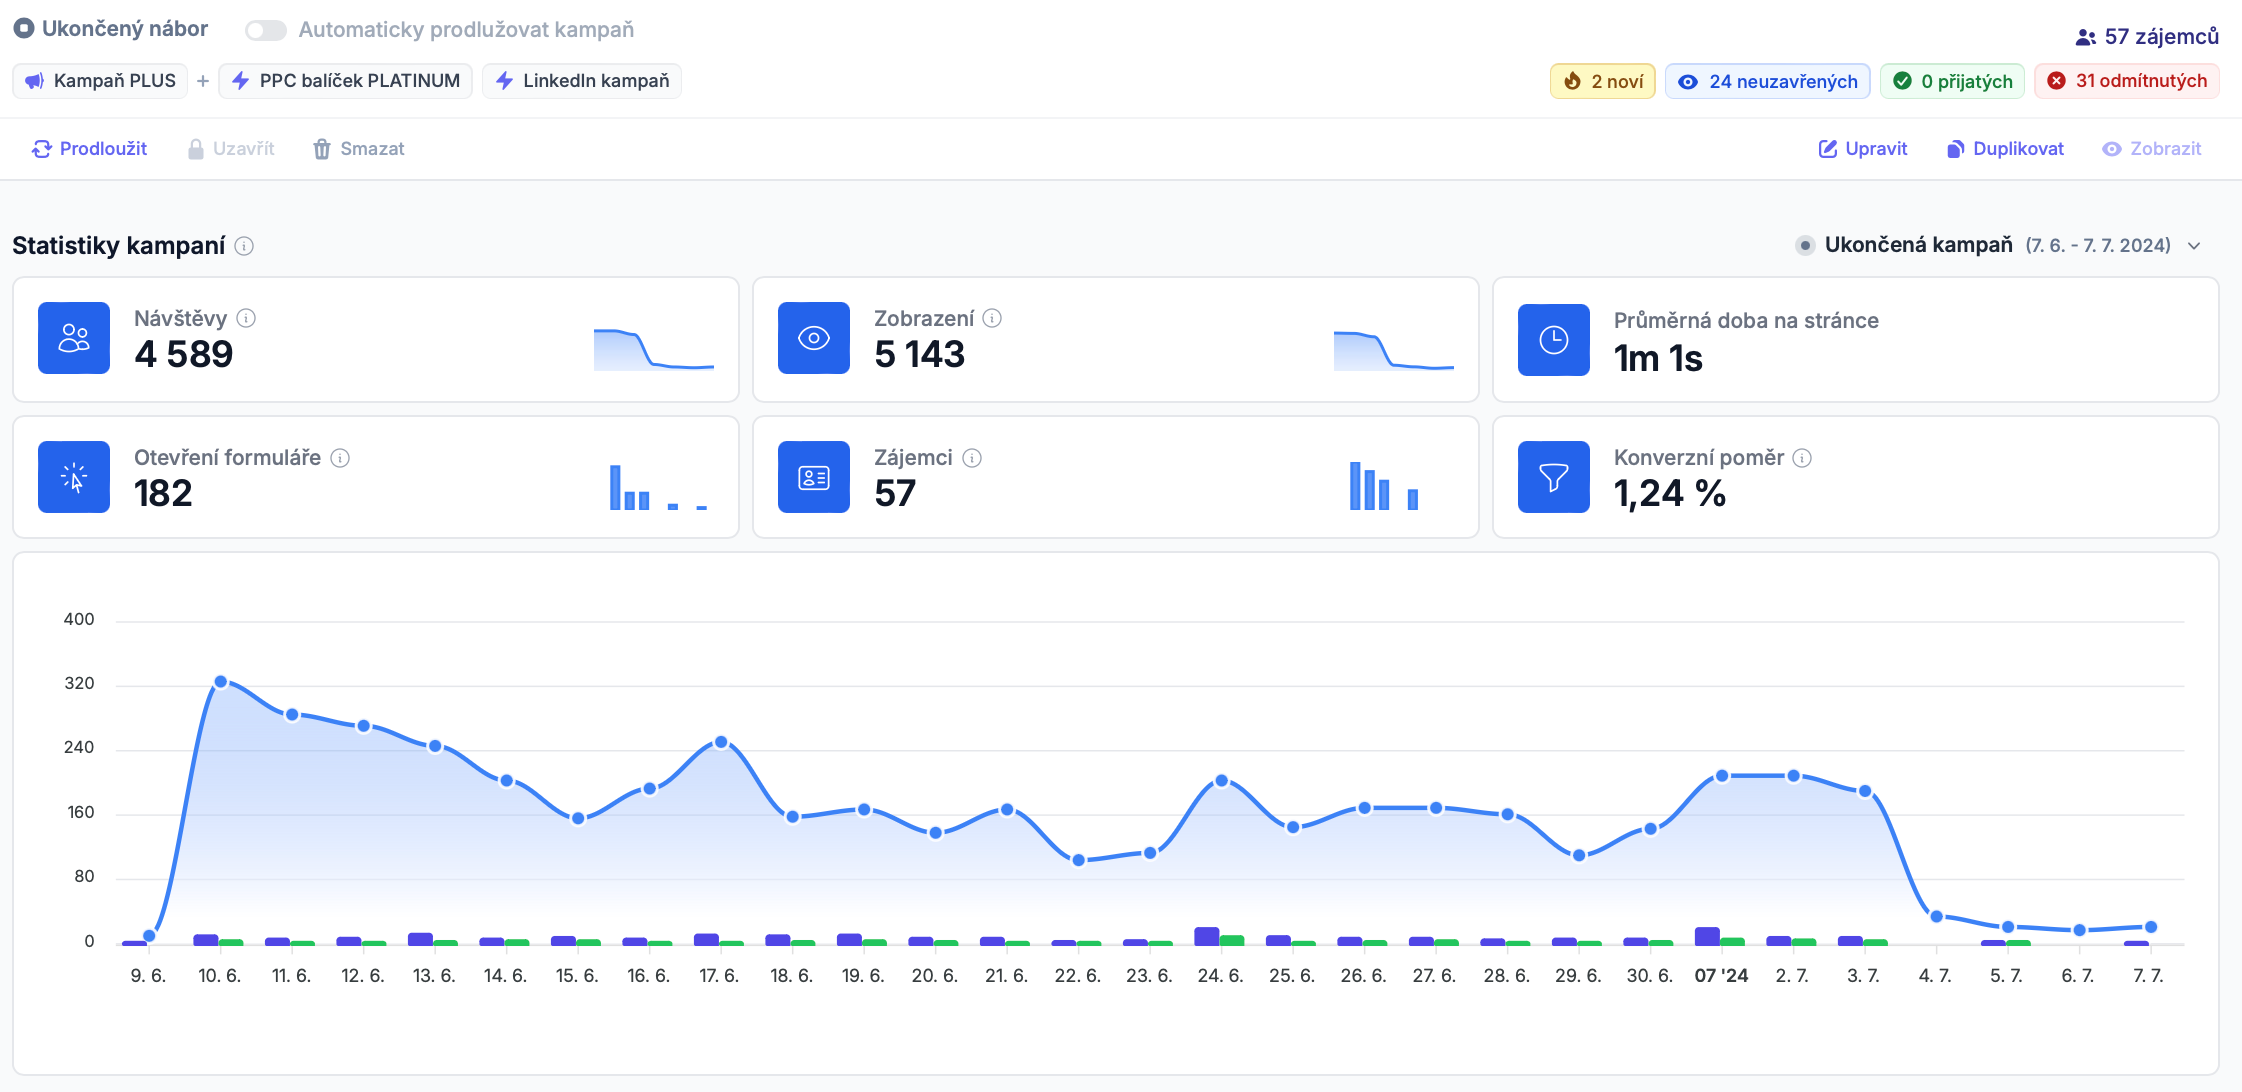
Task: Click the Návštěvy sparkline chart
Action: 654,349
